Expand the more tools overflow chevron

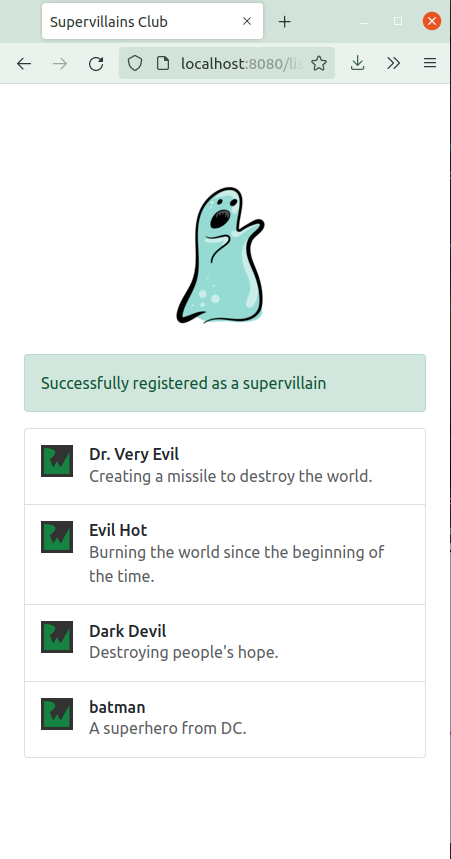pyautogui.click(x=393, y=64)
